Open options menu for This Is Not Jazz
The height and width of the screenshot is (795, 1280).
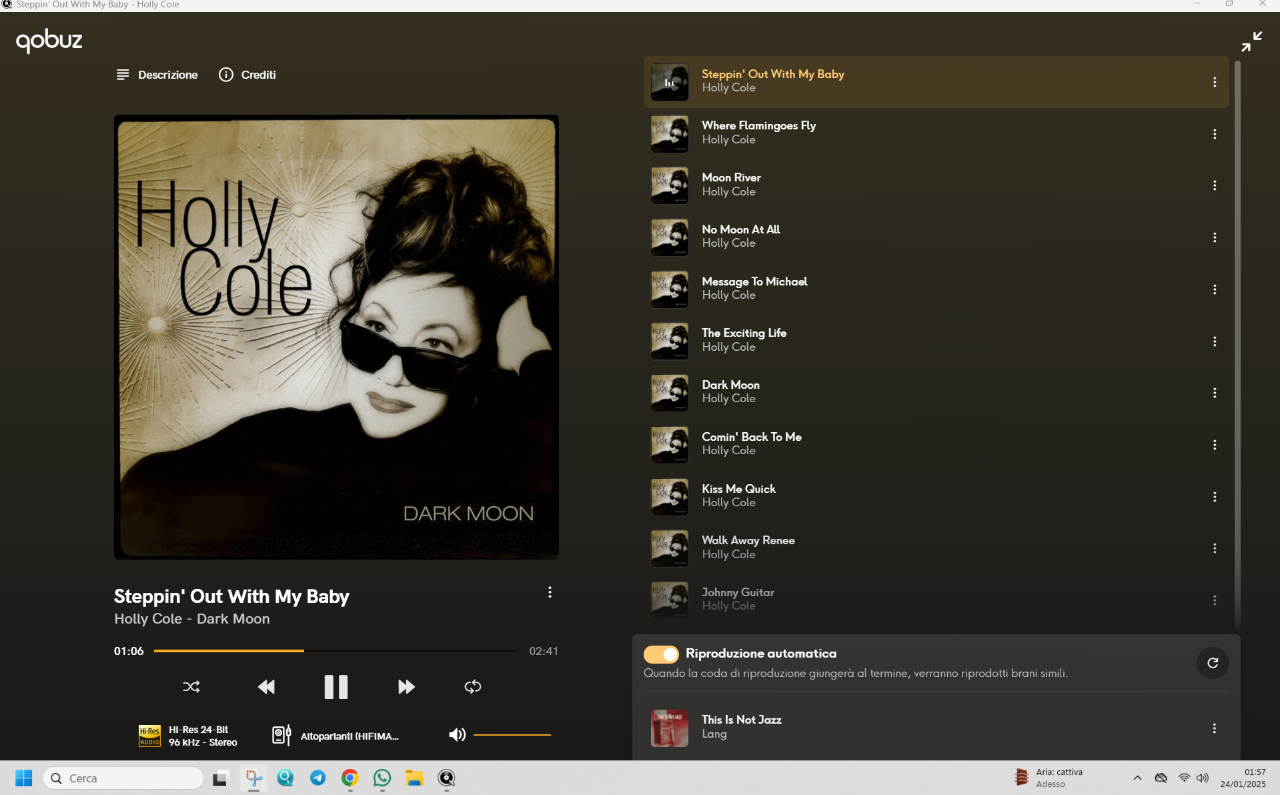1215,729
